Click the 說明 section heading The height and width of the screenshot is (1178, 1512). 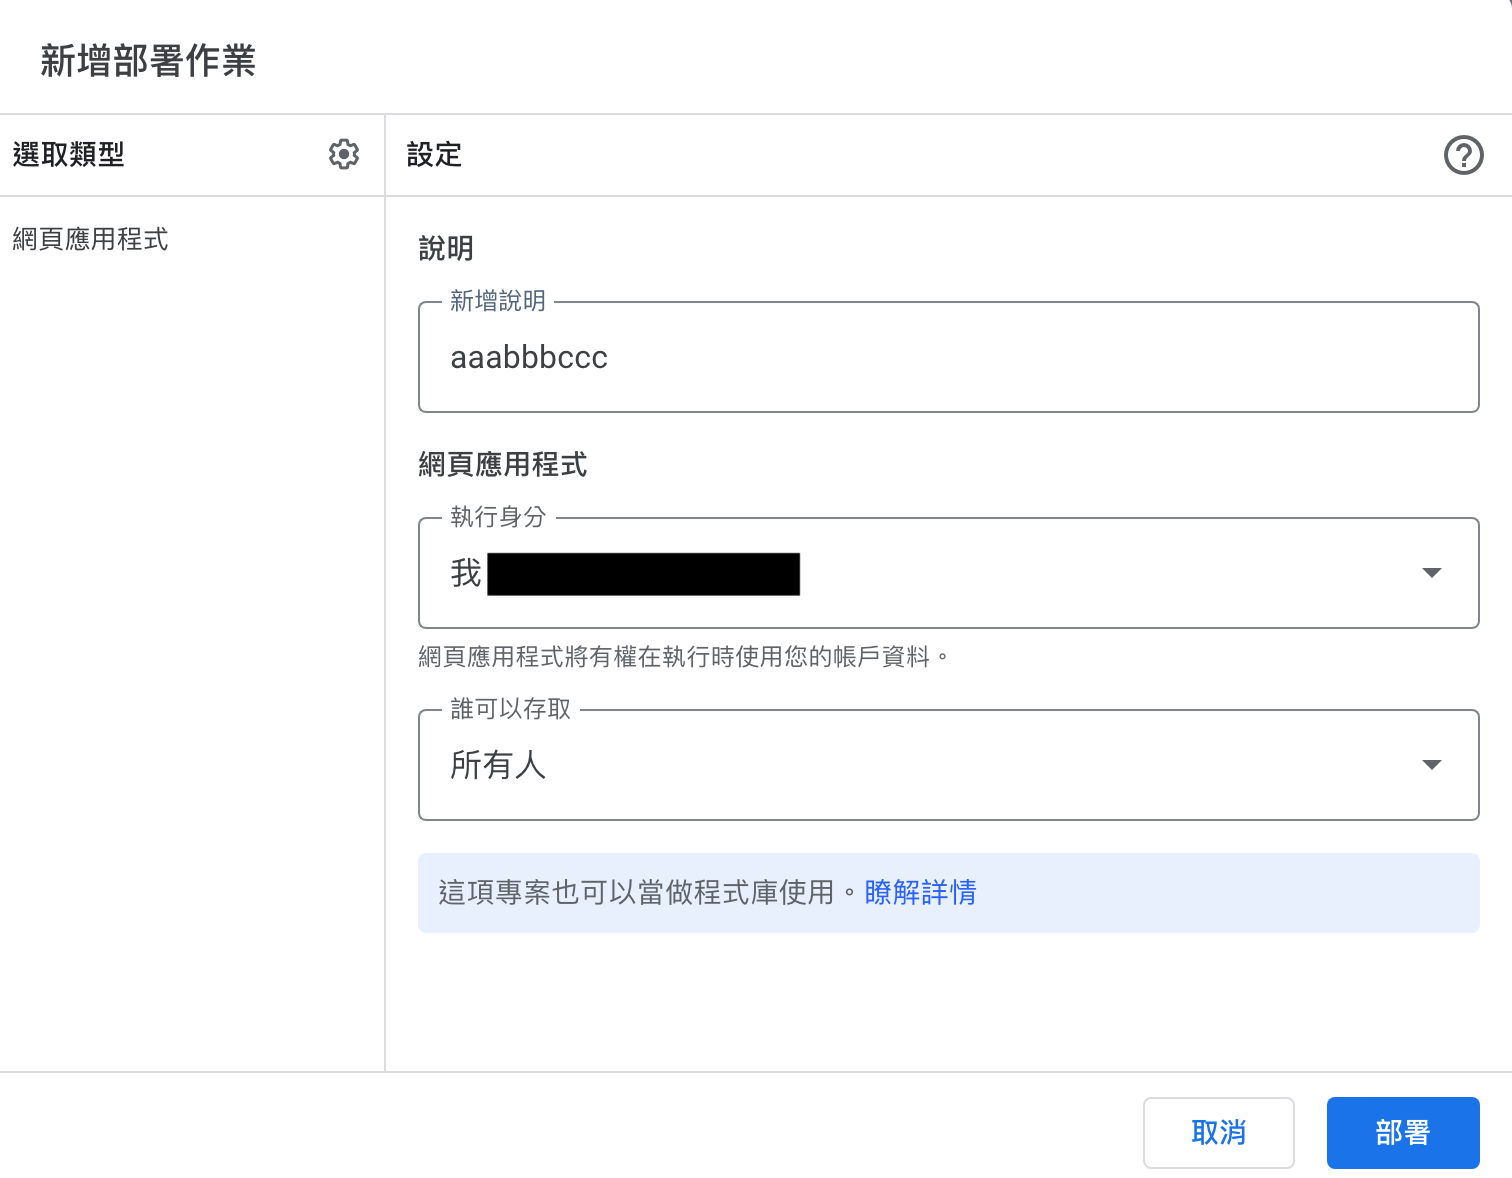point(446,248)
